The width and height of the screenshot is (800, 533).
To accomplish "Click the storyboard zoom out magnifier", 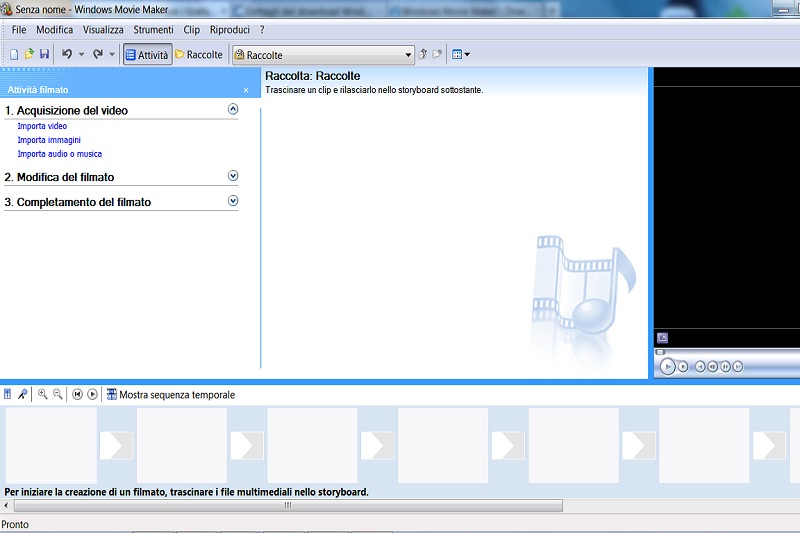I will point(58,394).
